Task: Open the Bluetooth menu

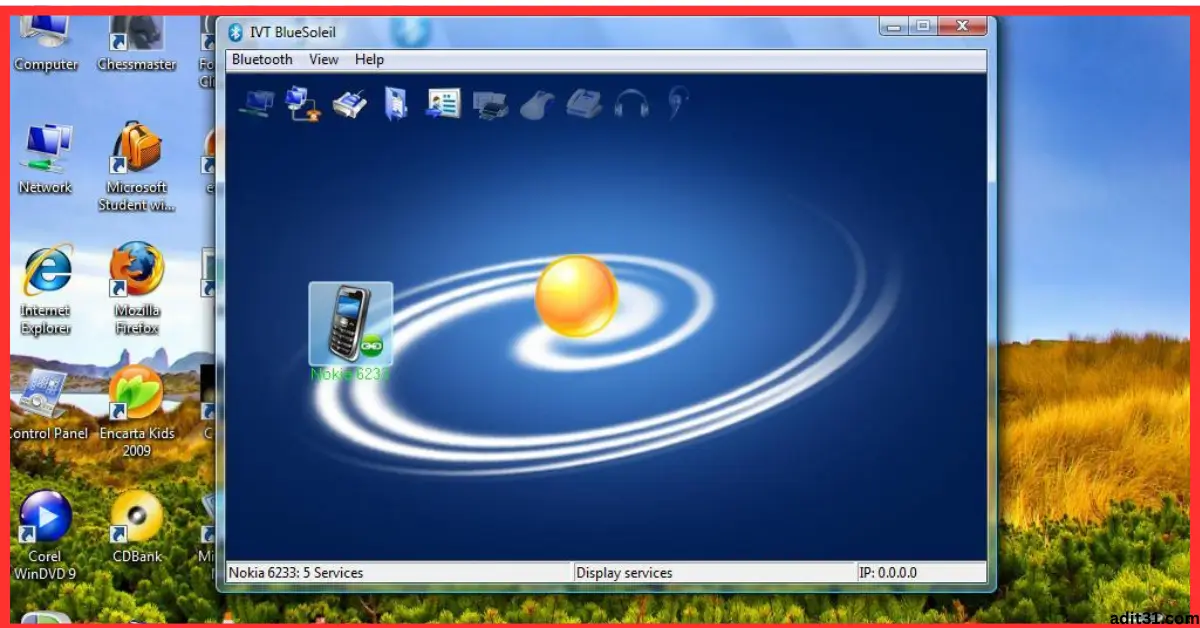Action: pos(262,59)
